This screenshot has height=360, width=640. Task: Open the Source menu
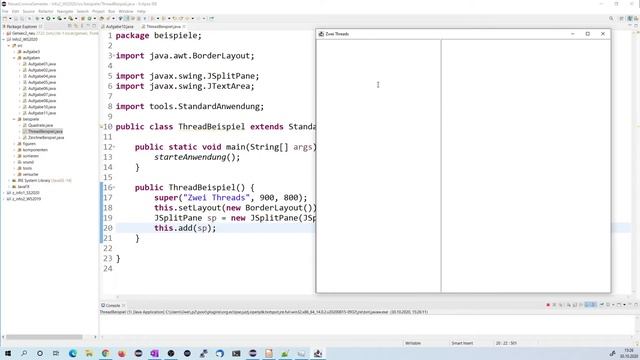[x=29, y=11]
